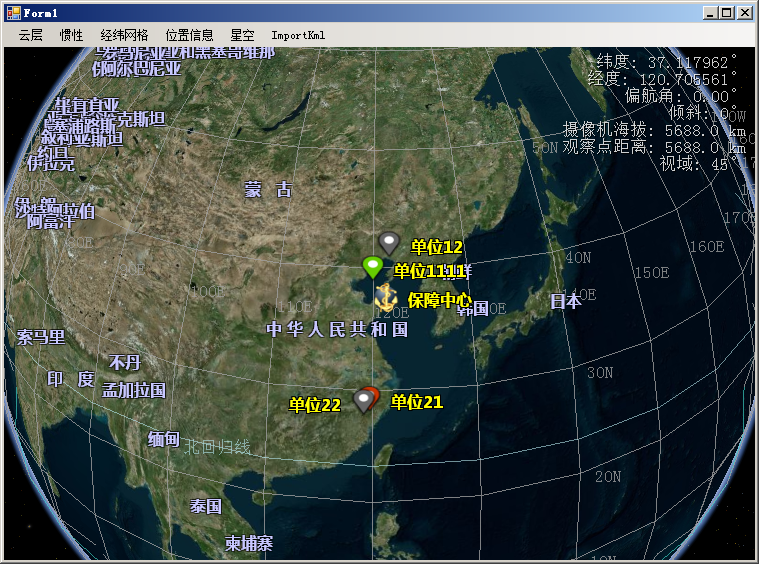759x564 pixels.
Task: Click the yellow 单位12 label
Action: [437, 247]
